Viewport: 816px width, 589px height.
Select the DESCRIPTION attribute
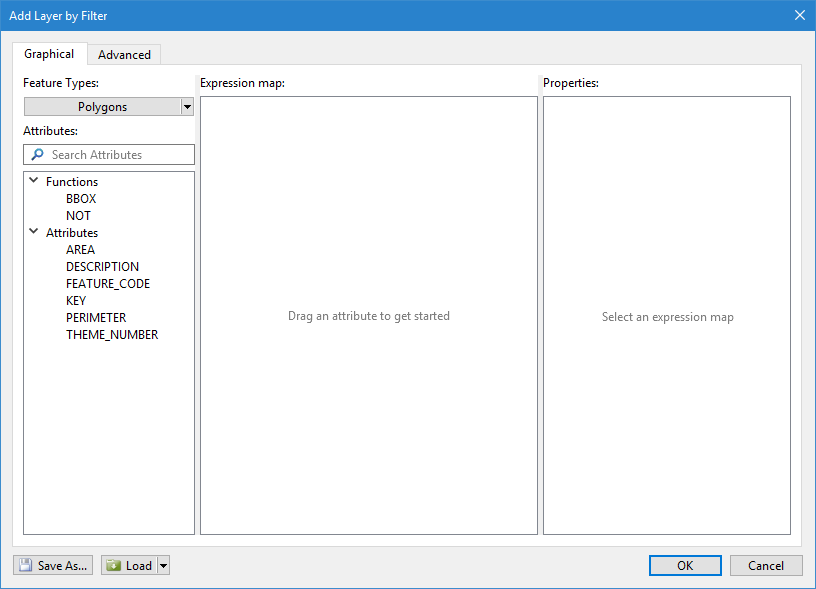tap(102, 267)
